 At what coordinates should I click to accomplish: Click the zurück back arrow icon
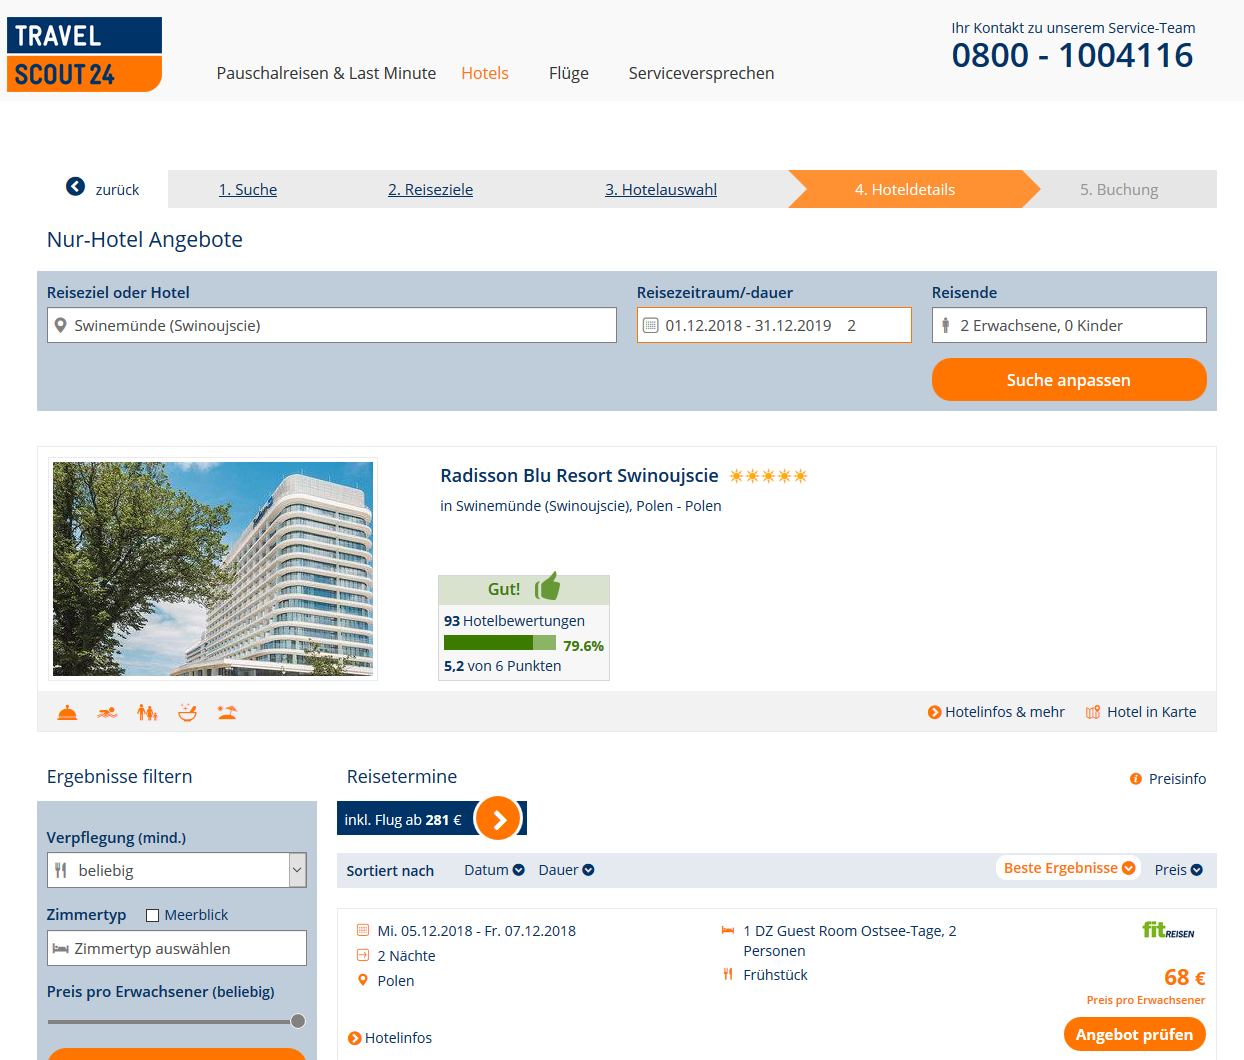(75, 187)
